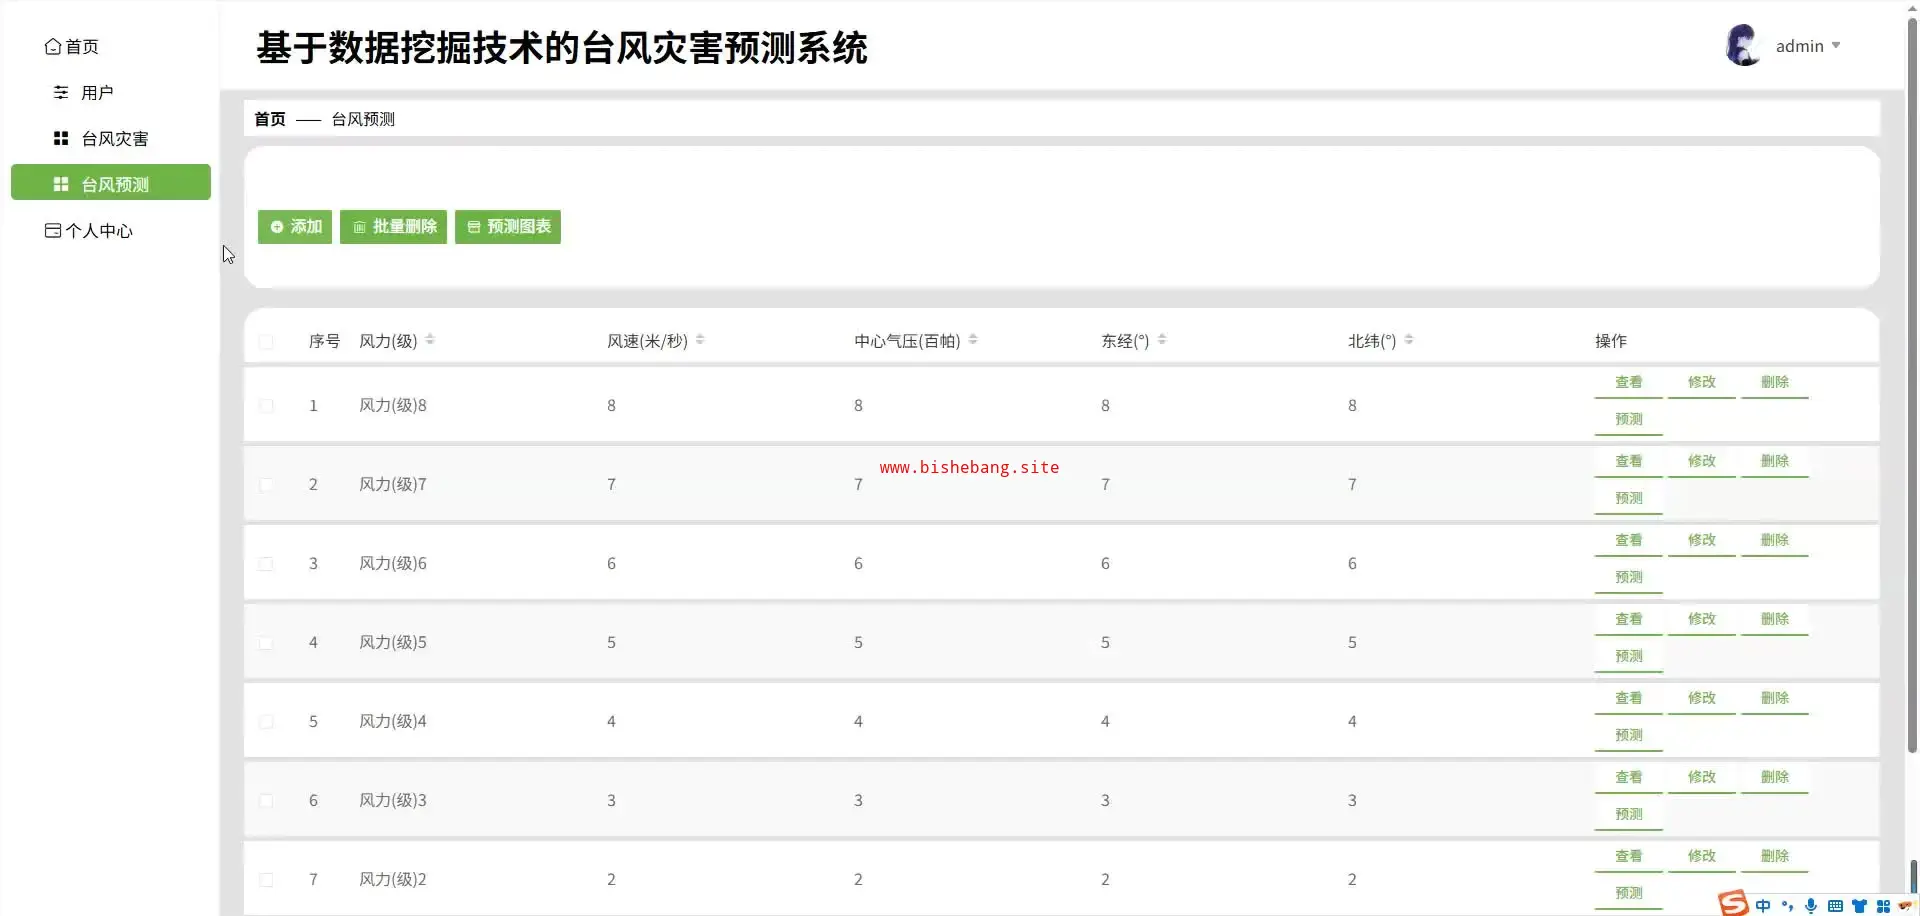Switch punctuation mode in Sogou bar
The image size is (1920, 916).
pyautogui.click(x=1787, y=906)
